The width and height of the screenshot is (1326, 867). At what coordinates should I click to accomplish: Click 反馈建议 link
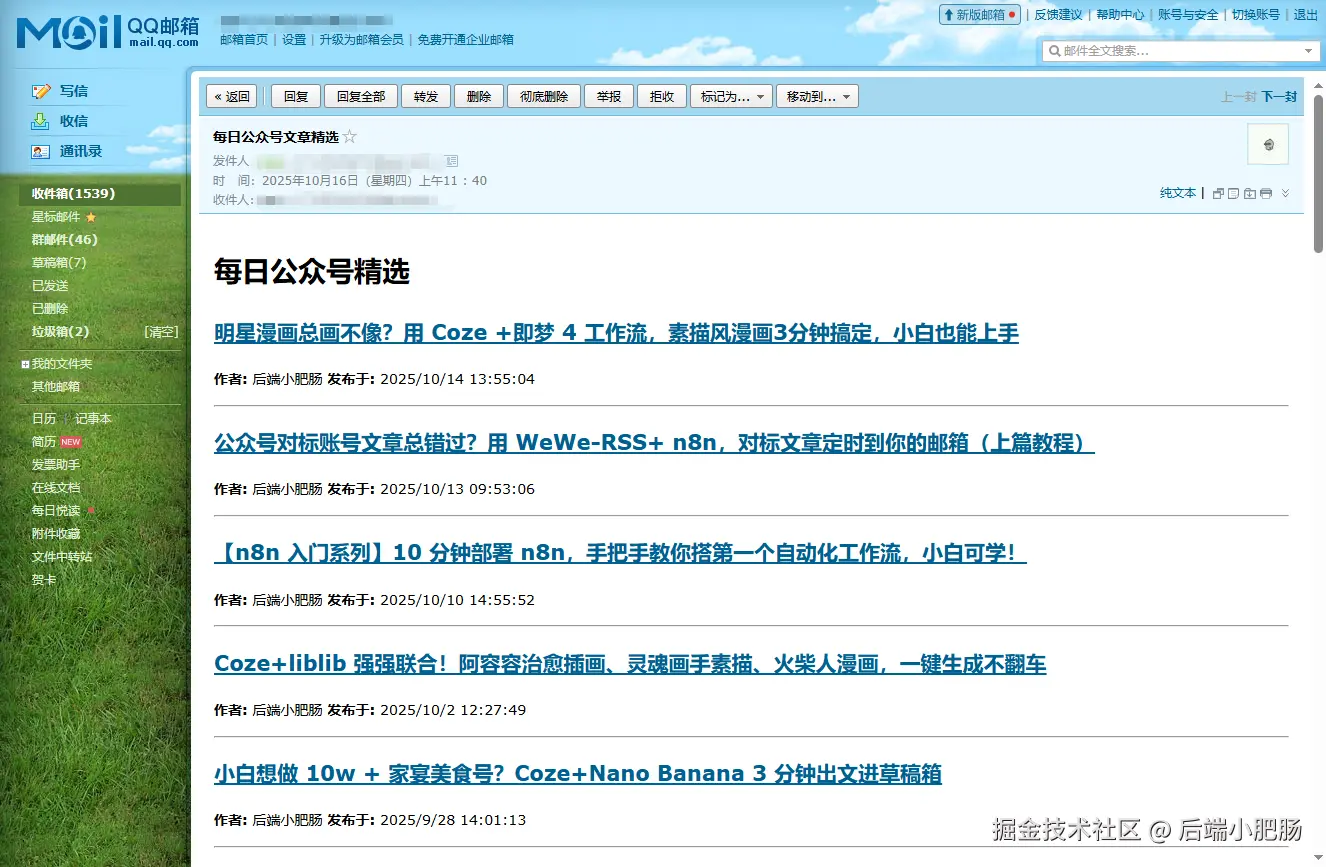pos(1058,15)
